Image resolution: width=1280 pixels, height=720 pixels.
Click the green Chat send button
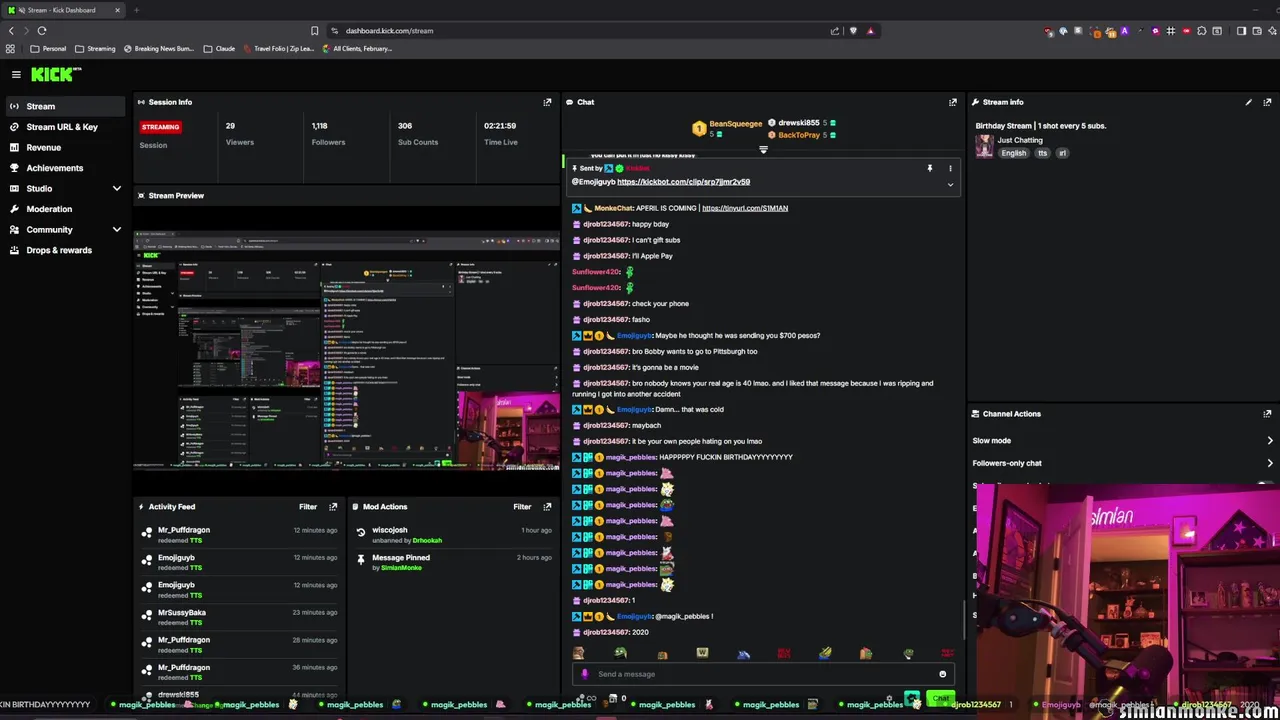[940, 698]
